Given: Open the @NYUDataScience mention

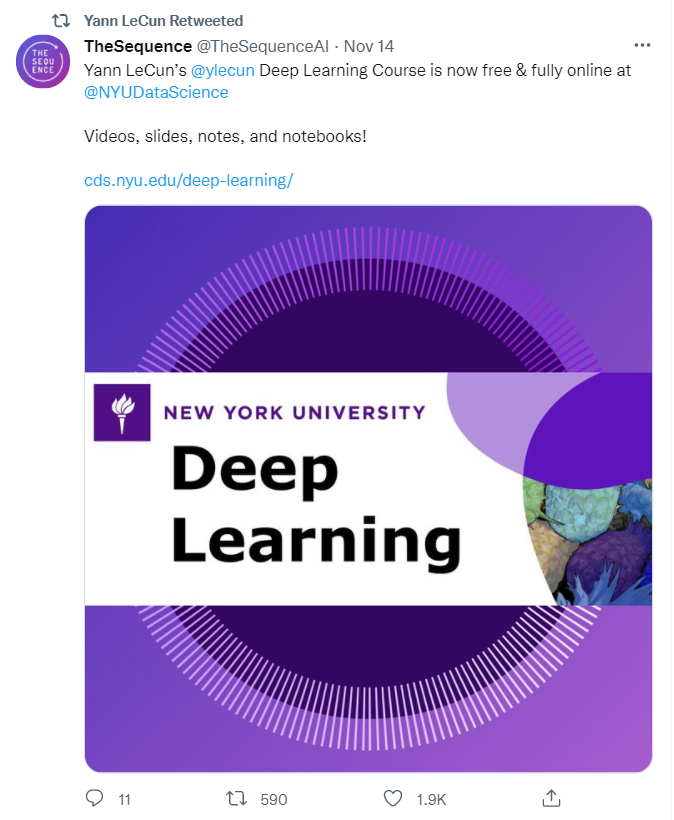Looking at the screenshot, I should click(x=156, y=92).
